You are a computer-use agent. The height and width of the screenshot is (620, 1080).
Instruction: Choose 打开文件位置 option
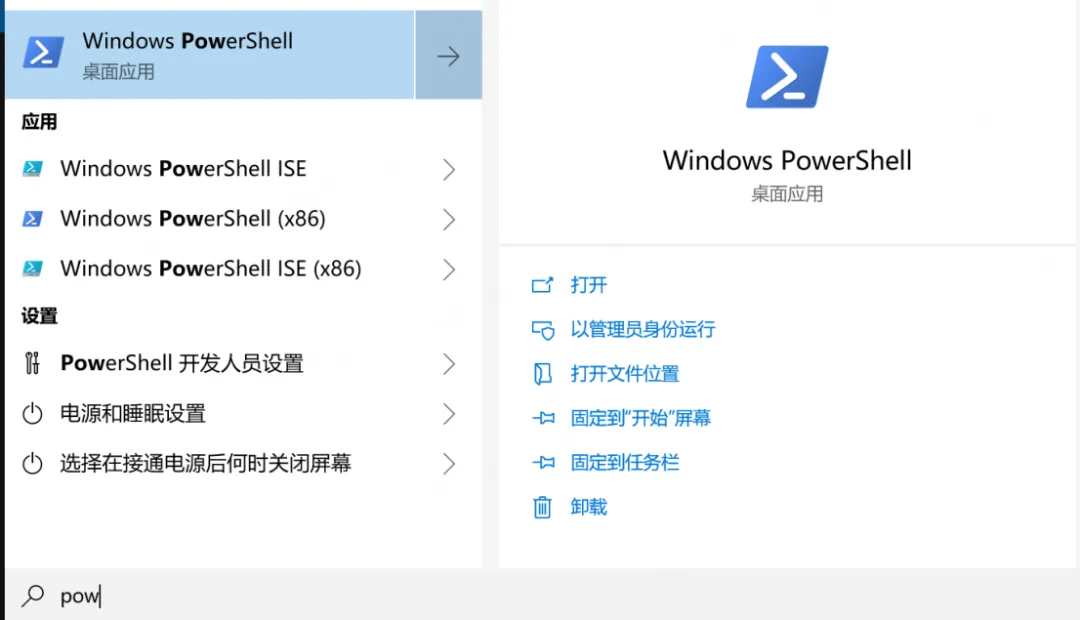[624, 374]
